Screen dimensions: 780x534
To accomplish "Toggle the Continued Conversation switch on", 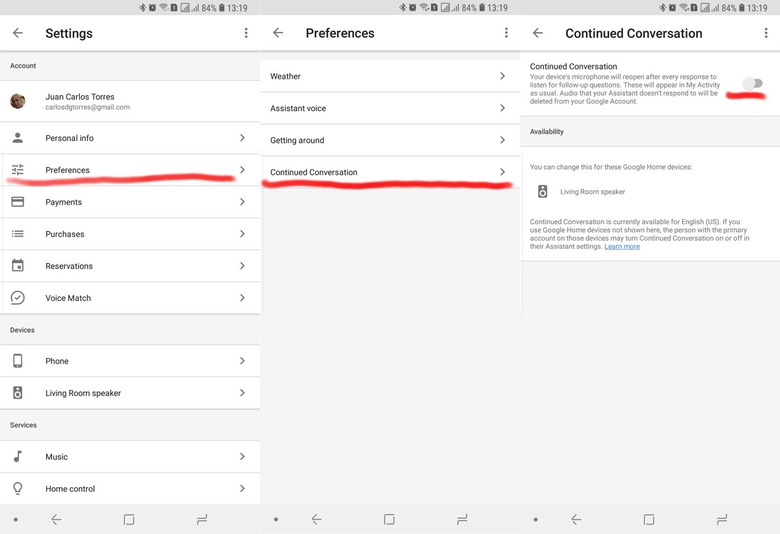I will click(753, 84).
